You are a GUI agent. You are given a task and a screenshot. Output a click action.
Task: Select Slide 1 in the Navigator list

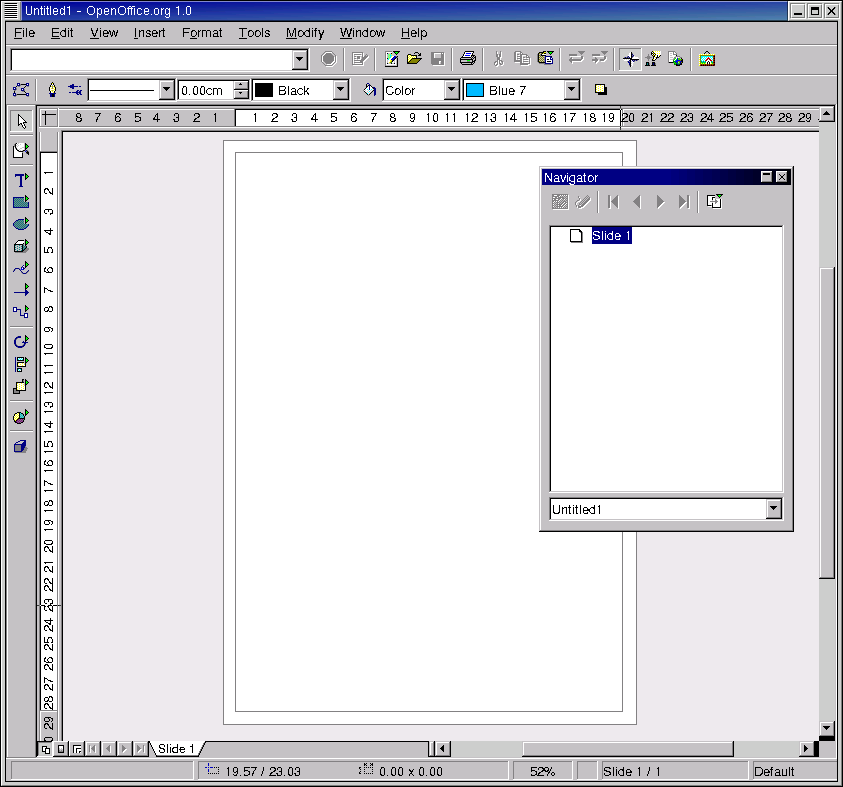point(611,236)
